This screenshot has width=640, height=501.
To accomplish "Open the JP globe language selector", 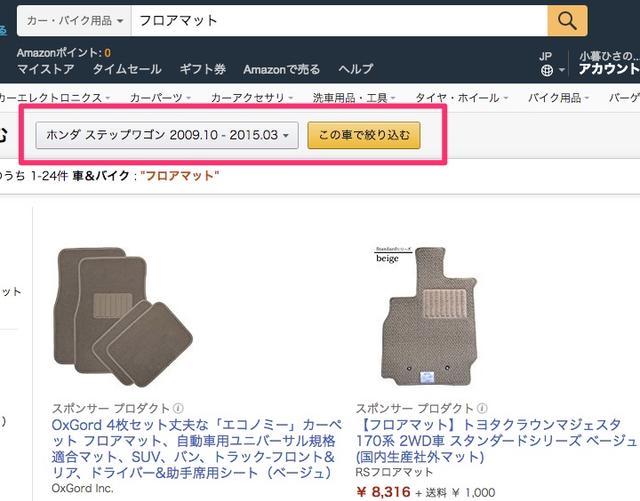I will click(x=552, y=64).
